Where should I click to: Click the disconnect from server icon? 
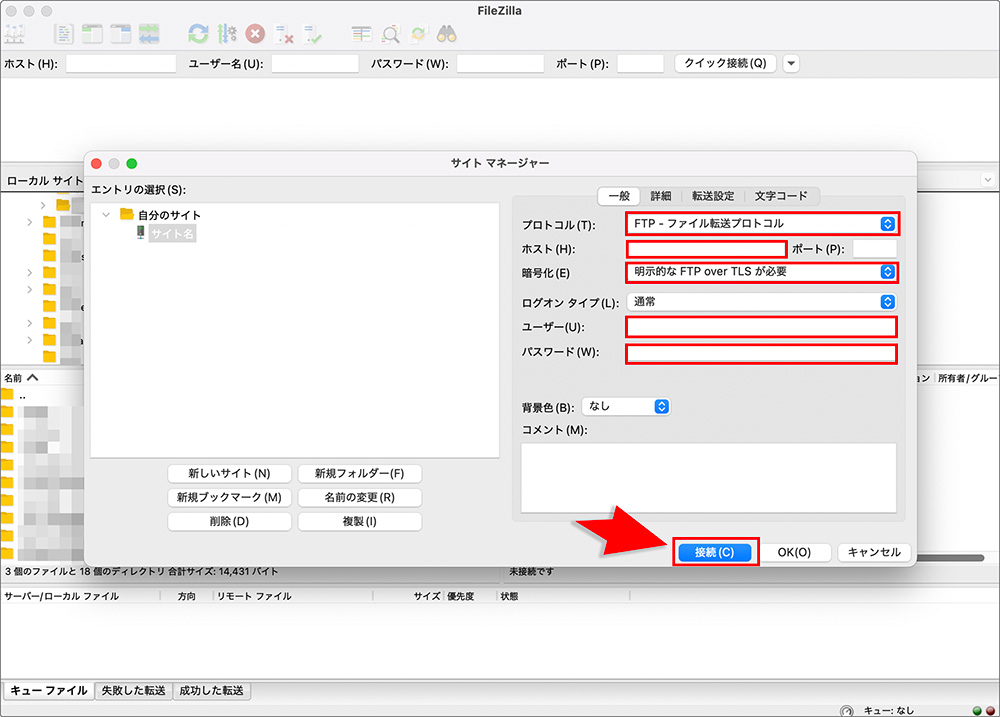click(284, 34)
